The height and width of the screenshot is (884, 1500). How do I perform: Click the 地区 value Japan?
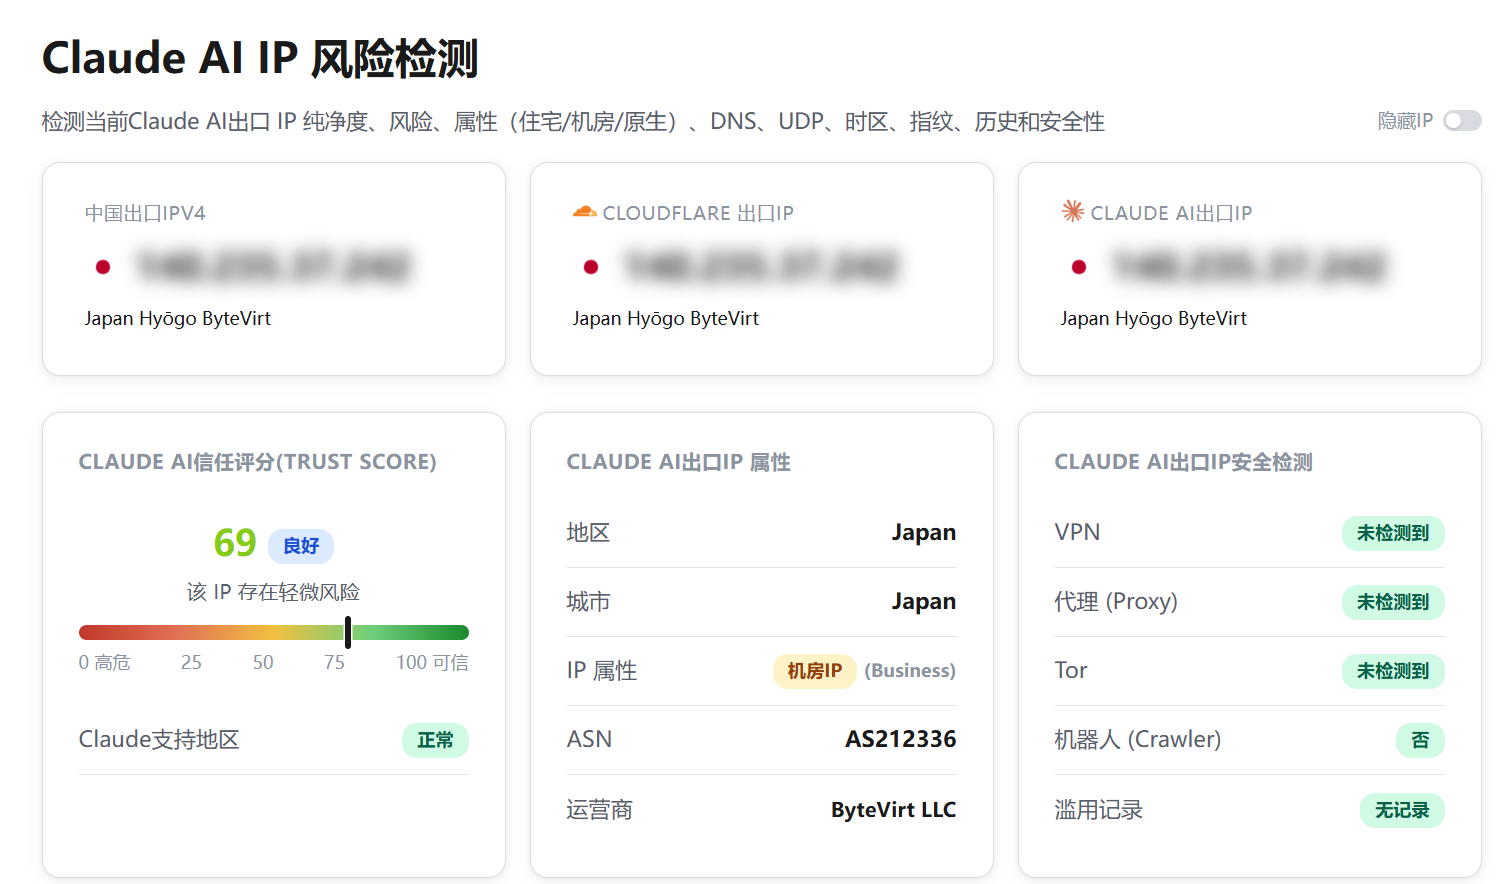click(924, 533)
